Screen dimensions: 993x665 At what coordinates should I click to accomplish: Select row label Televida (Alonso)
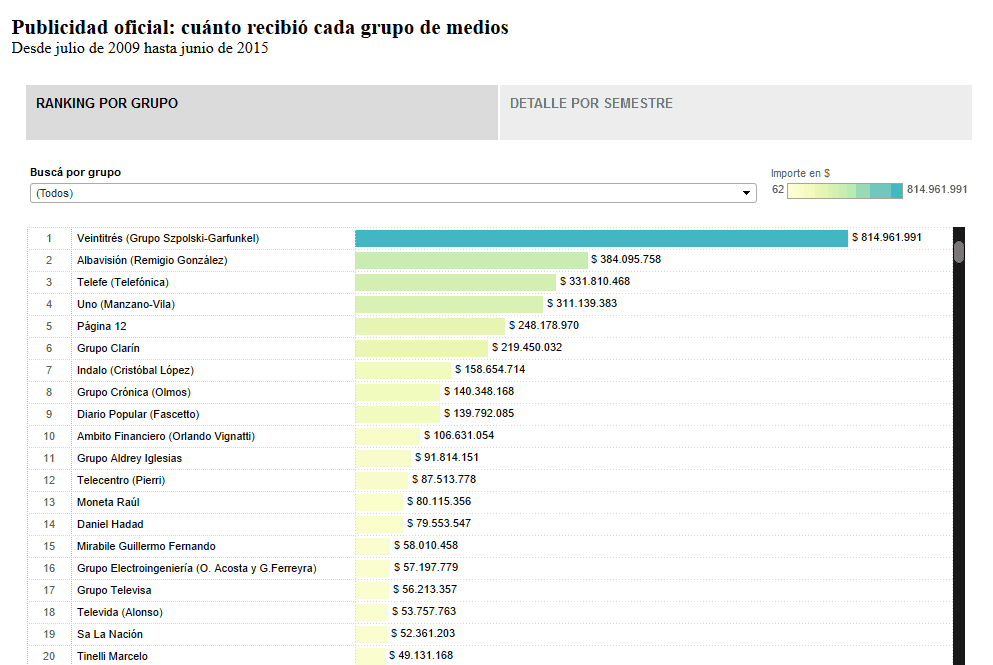point(120,612)
